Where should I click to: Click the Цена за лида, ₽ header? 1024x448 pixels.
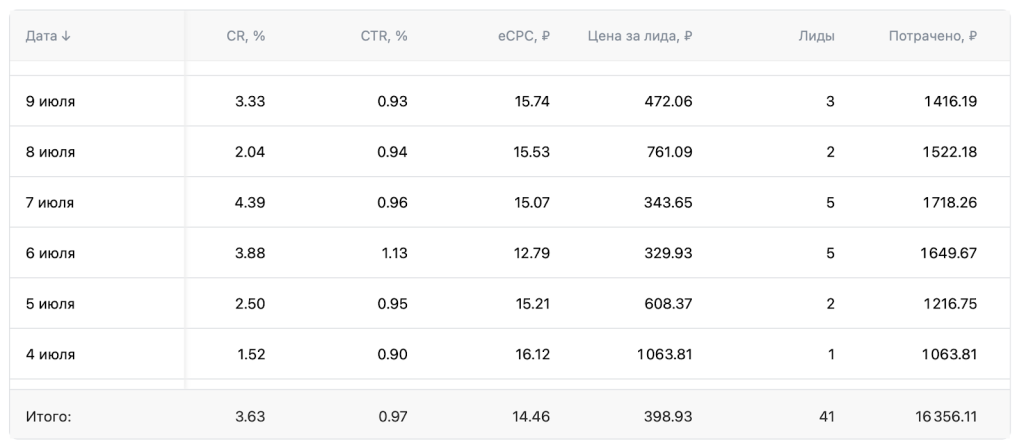[640, 36]
